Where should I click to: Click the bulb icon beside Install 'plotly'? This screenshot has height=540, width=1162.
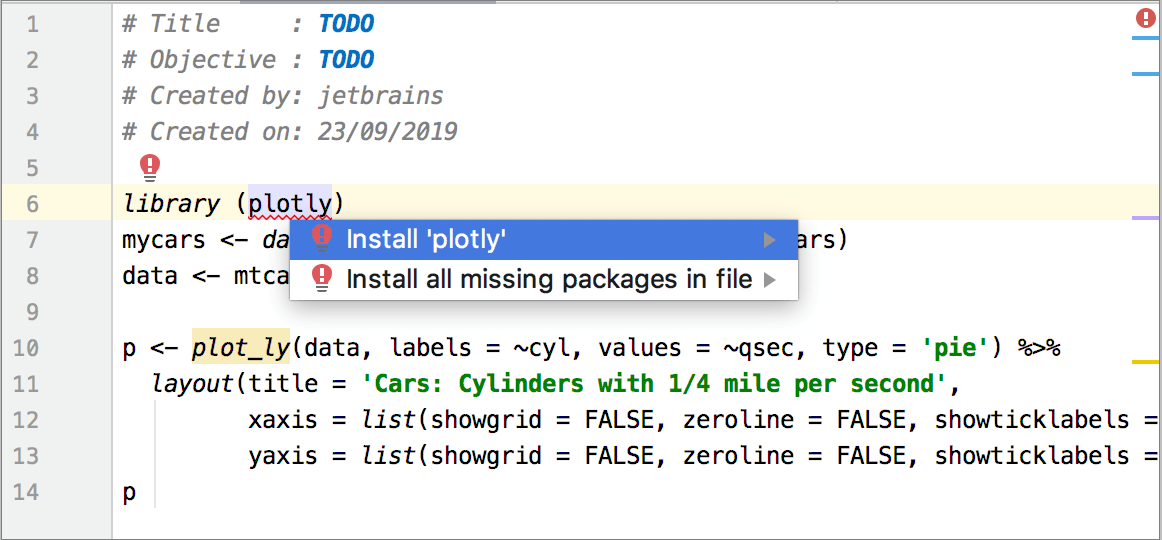(x=321, y=238)
